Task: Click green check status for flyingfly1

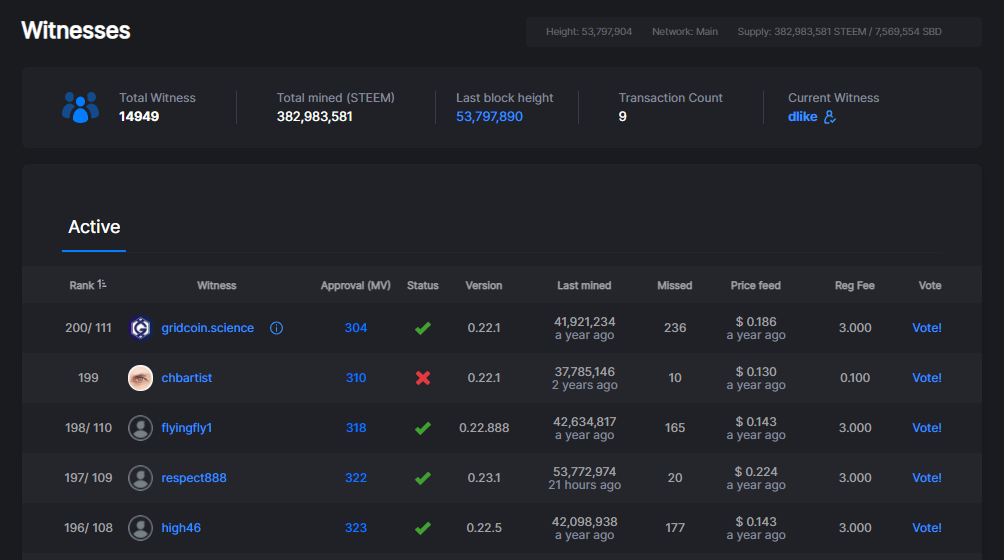Action: pyautogui.click(x=423, y=428)
